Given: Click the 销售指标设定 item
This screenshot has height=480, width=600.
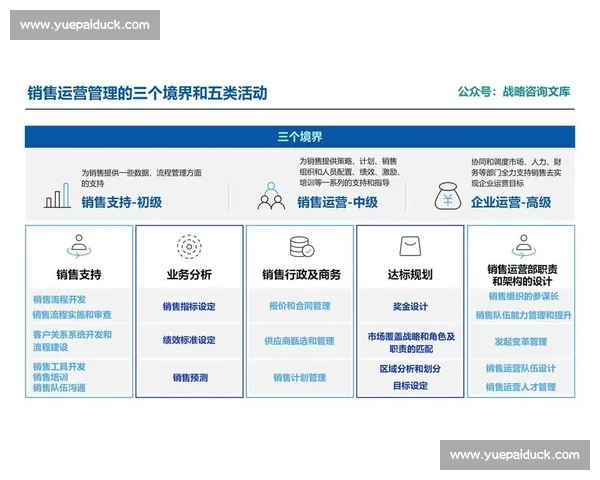Looking at the screenshot, I should [x=189, y=306].
